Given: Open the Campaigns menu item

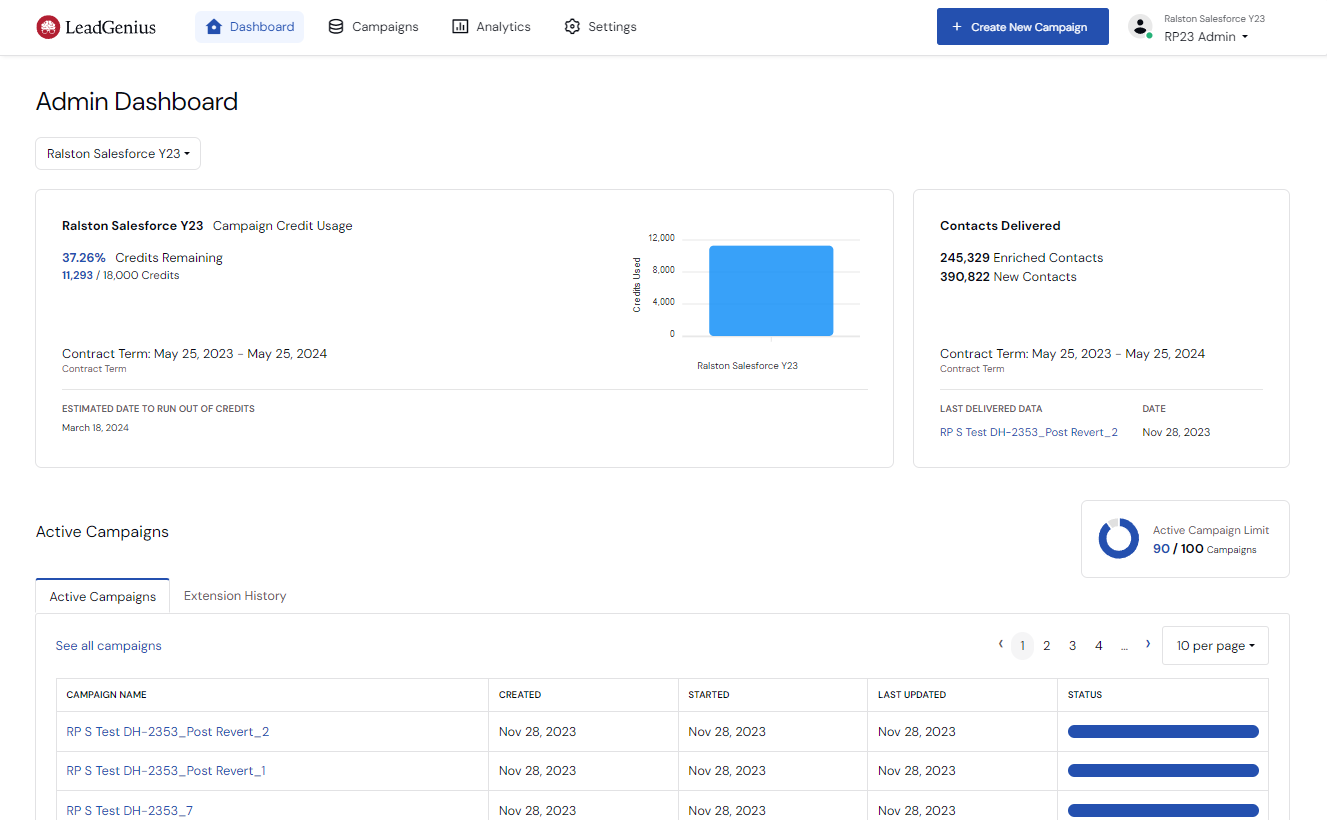Looking at the screenshot, I should [x=374, y=27].
